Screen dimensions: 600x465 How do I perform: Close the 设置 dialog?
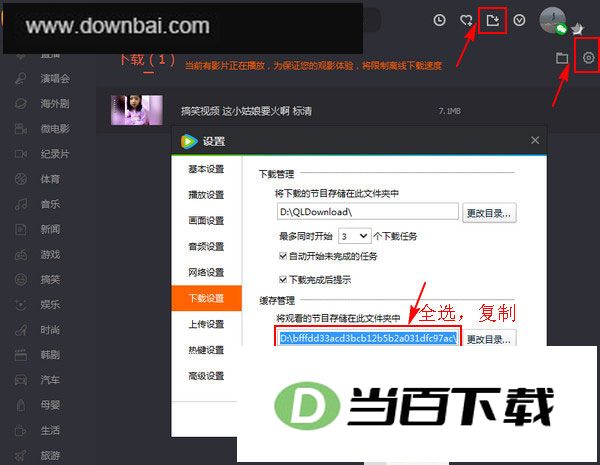click(535, 140)
